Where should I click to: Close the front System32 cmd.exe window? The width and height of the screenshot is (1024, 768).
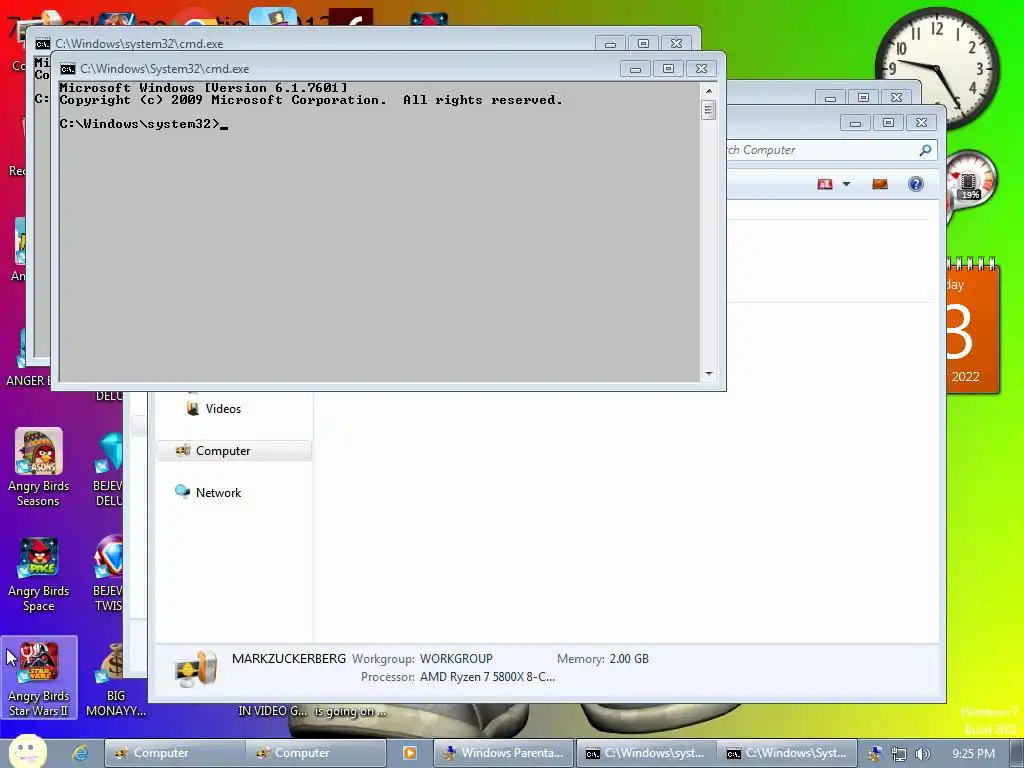701,69
